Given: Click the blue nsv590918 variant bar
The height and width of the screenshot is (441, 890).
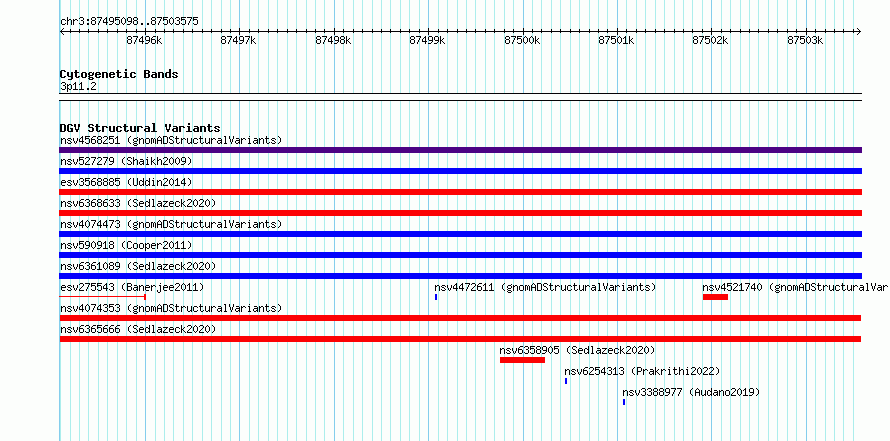Looking at the screenshot, I should [460, 255].
